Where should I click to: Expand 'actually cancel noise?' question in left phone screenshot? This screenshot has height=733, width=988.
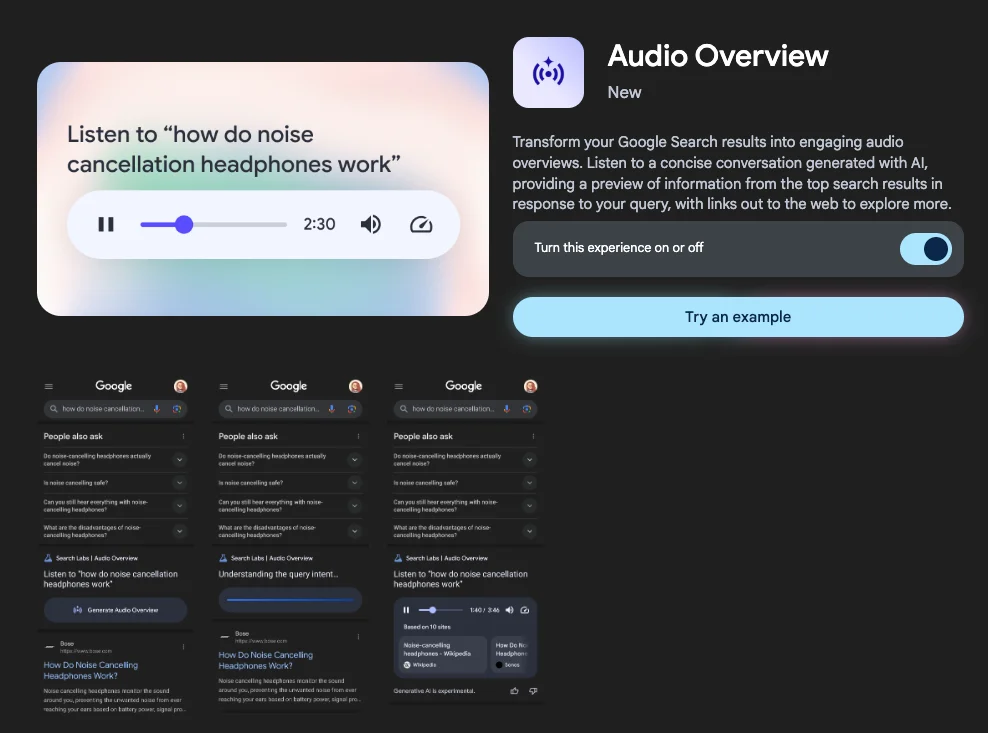(180, 459)
